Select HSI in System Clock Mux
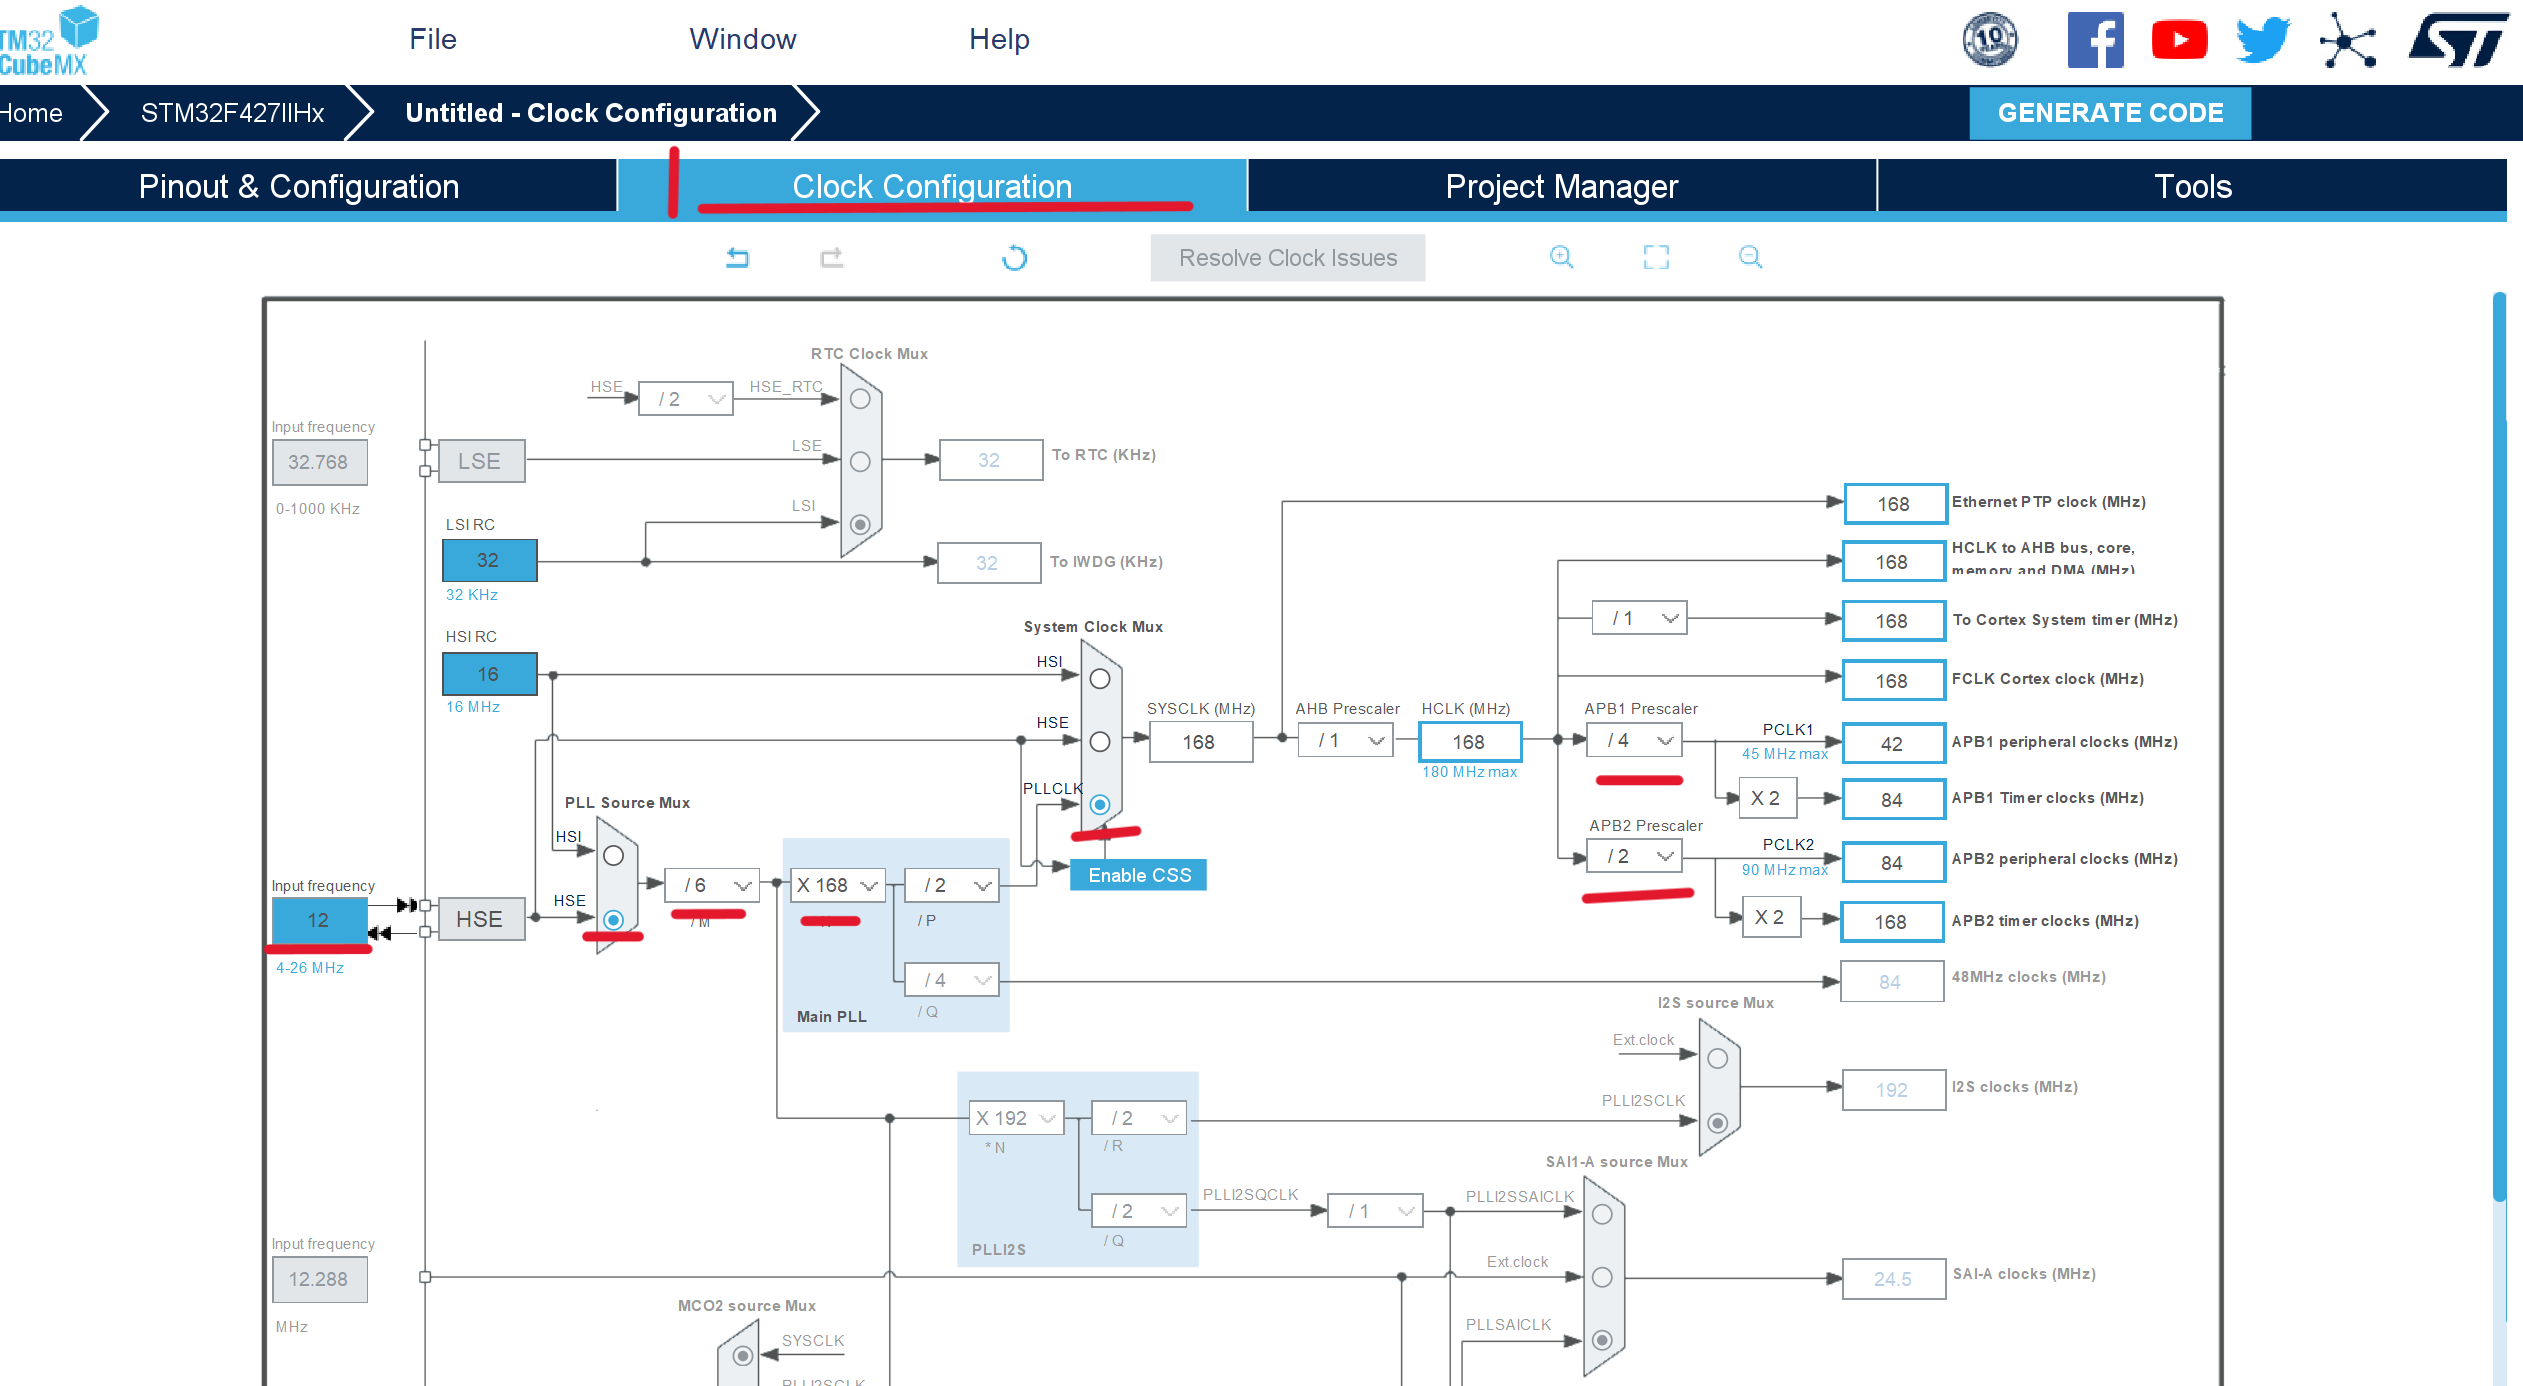 [x=1100, y=679]
